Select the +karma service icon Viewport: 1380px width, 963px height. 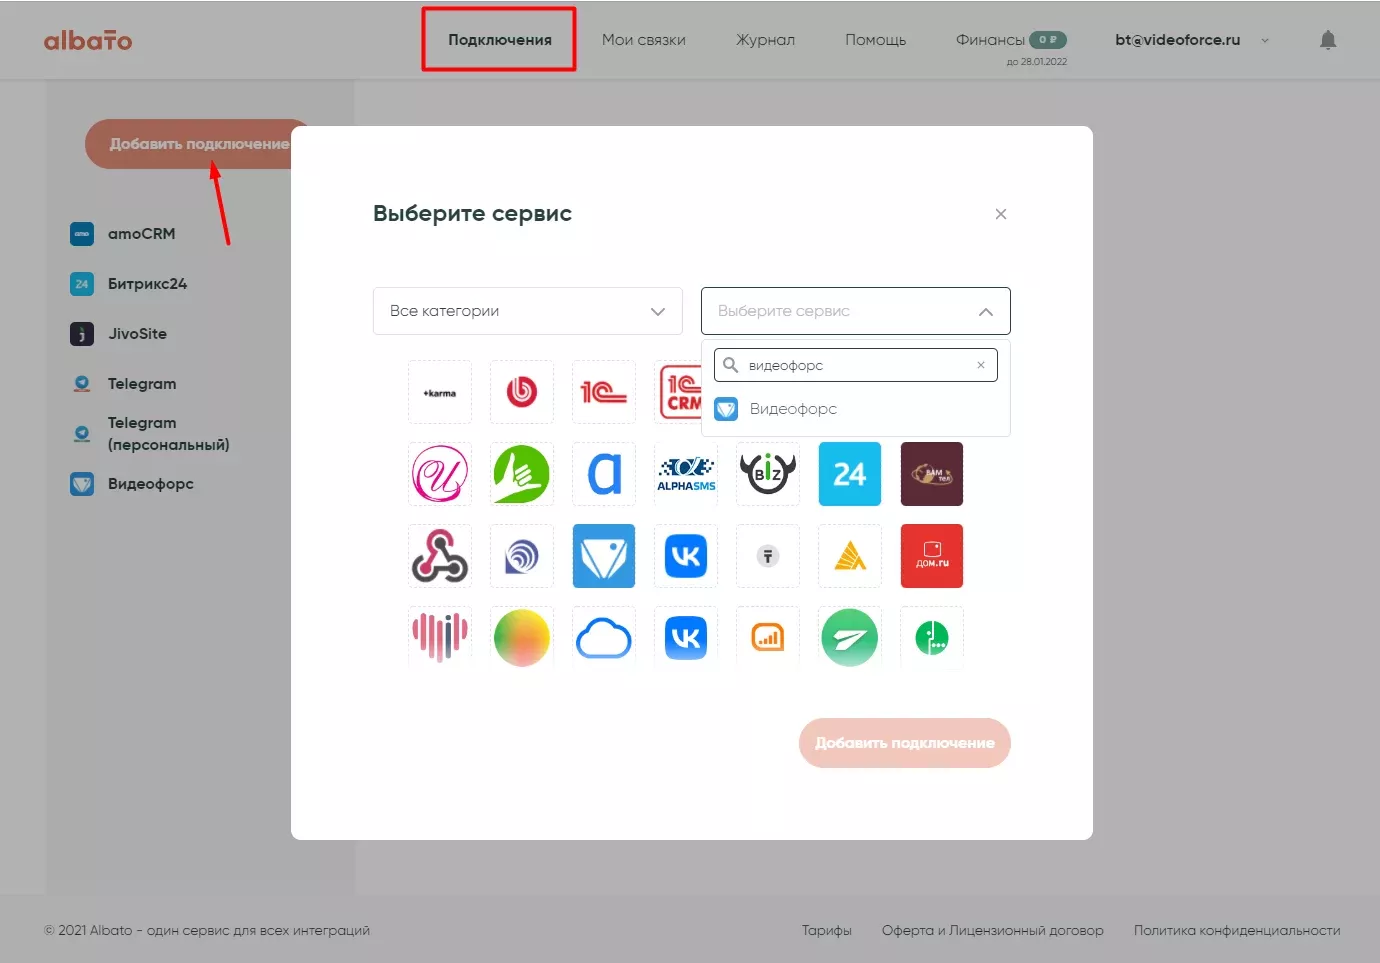pos(440,392)
